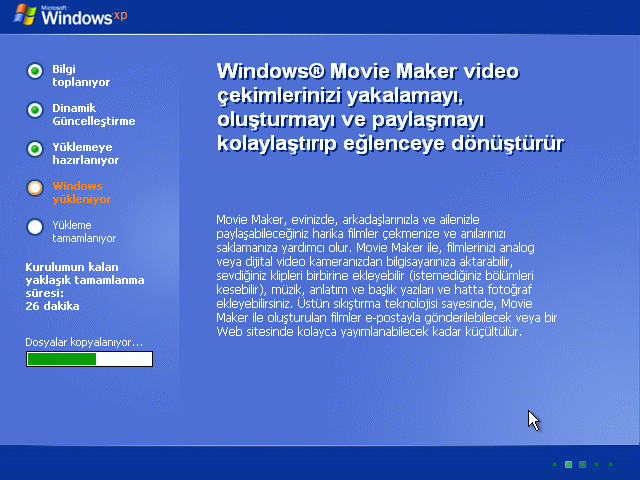Click the 'Yüklemeye hazırlanıyor' completed step bullet
640x480 pixels.
pyautogui.click(x=35, y=148)
